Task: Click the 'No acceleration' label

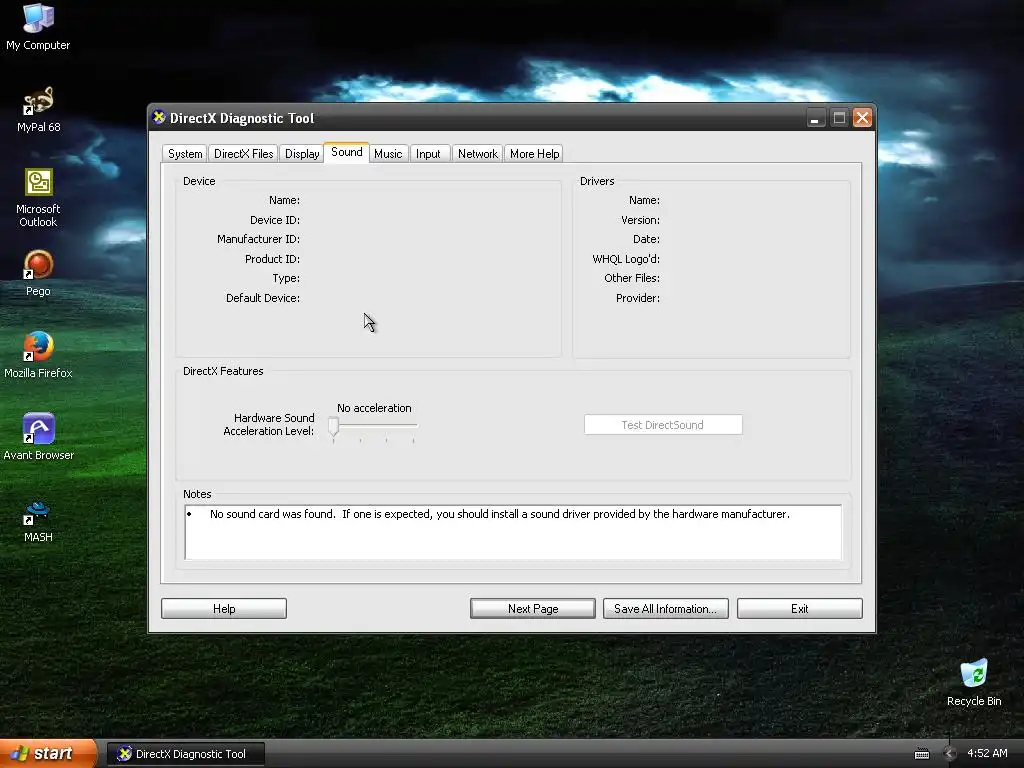Action: (374, 408)
